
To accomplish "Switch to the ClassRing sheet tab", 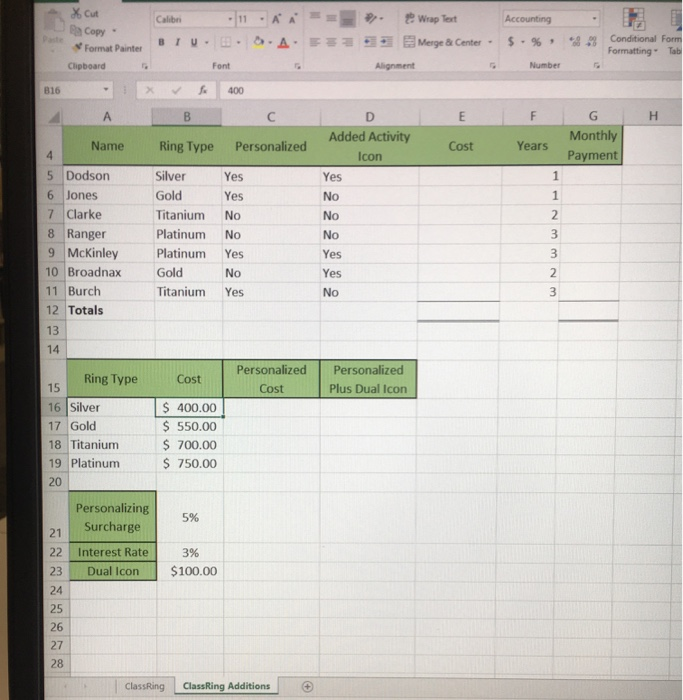I will pos(145,686).
